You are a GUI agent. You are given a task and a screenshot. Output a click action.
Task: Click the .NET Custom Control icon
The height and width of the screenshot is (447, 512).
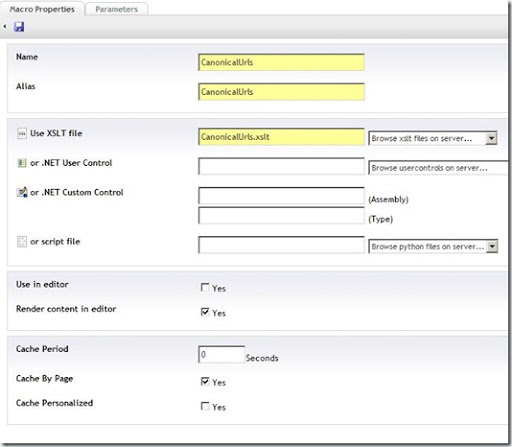pyautogui.click(x=22, y=192)
